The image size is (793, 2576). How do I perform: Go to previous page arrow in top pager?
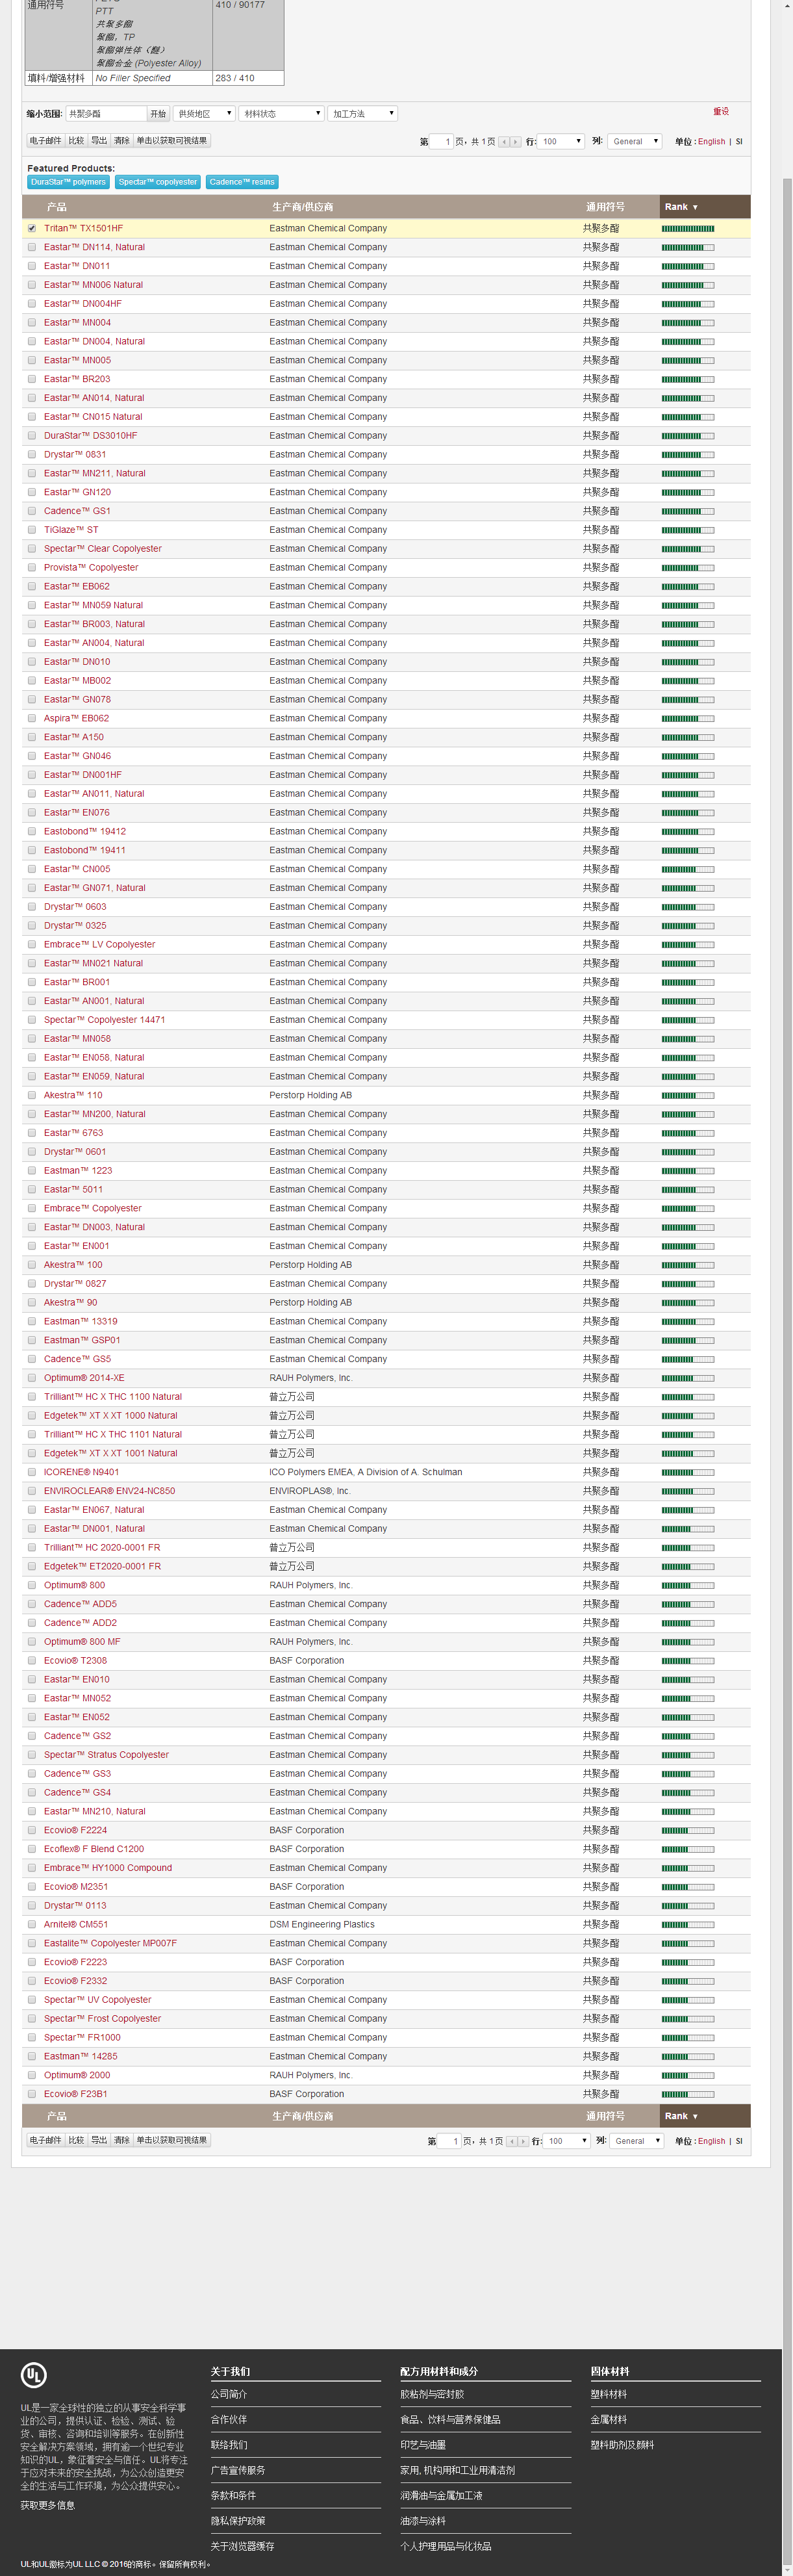(x=504, y=142)
